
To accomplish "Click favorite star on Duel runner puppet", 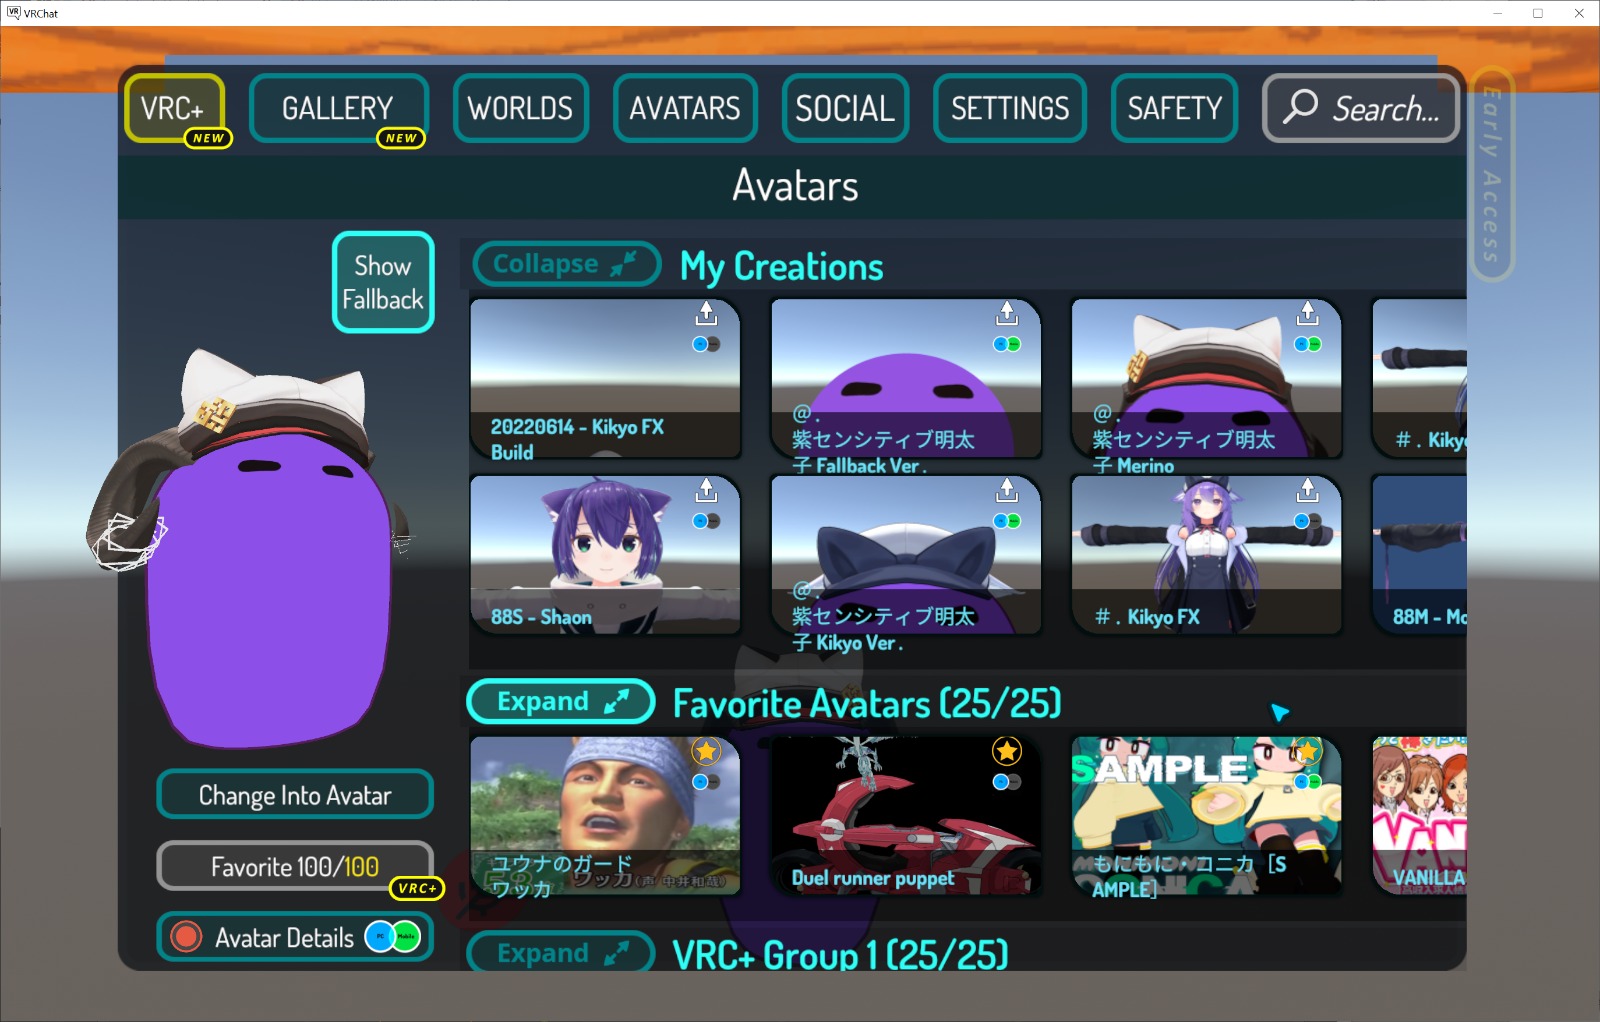I will [x=1006, y=751].
